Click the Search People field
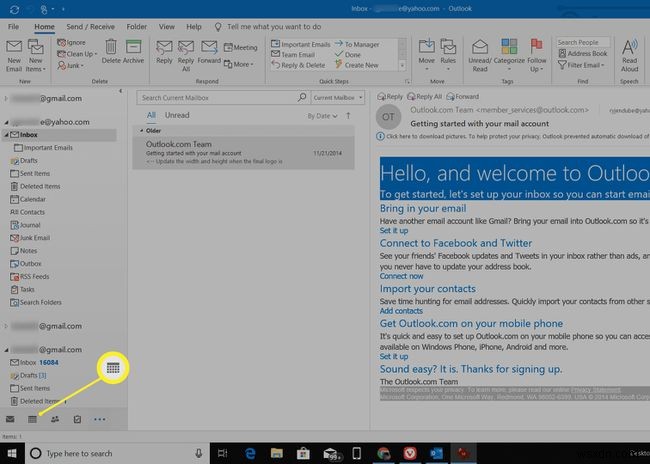650x464 pixels. pyautogui.click(x=583, y=42)
